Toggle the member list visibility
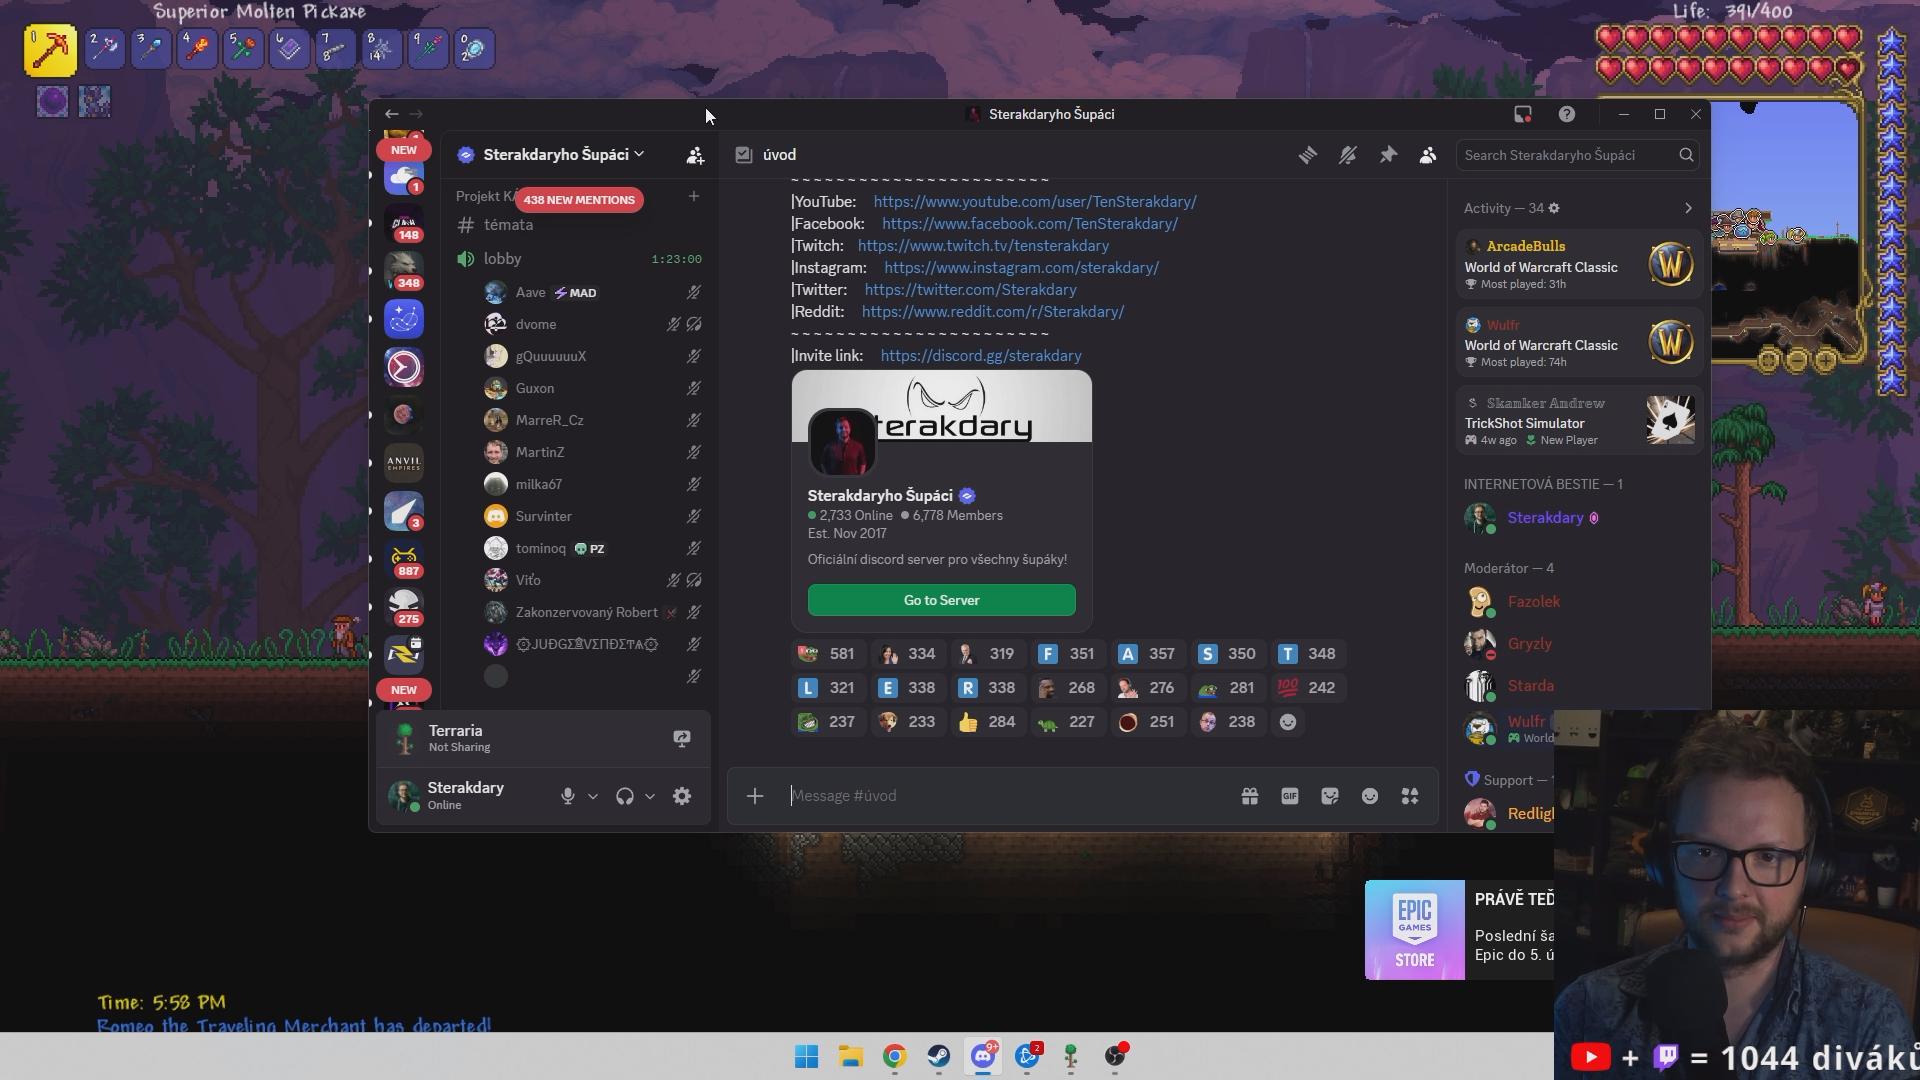This screenshot has width=1920, height=1080. (x=1428, y=155)
